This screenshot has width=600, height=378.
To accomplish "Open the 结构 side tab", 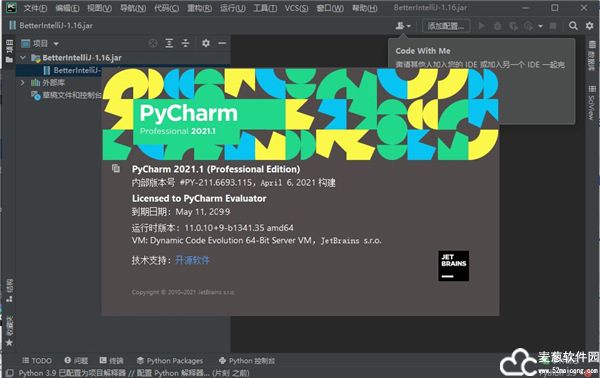I will 10,291.
